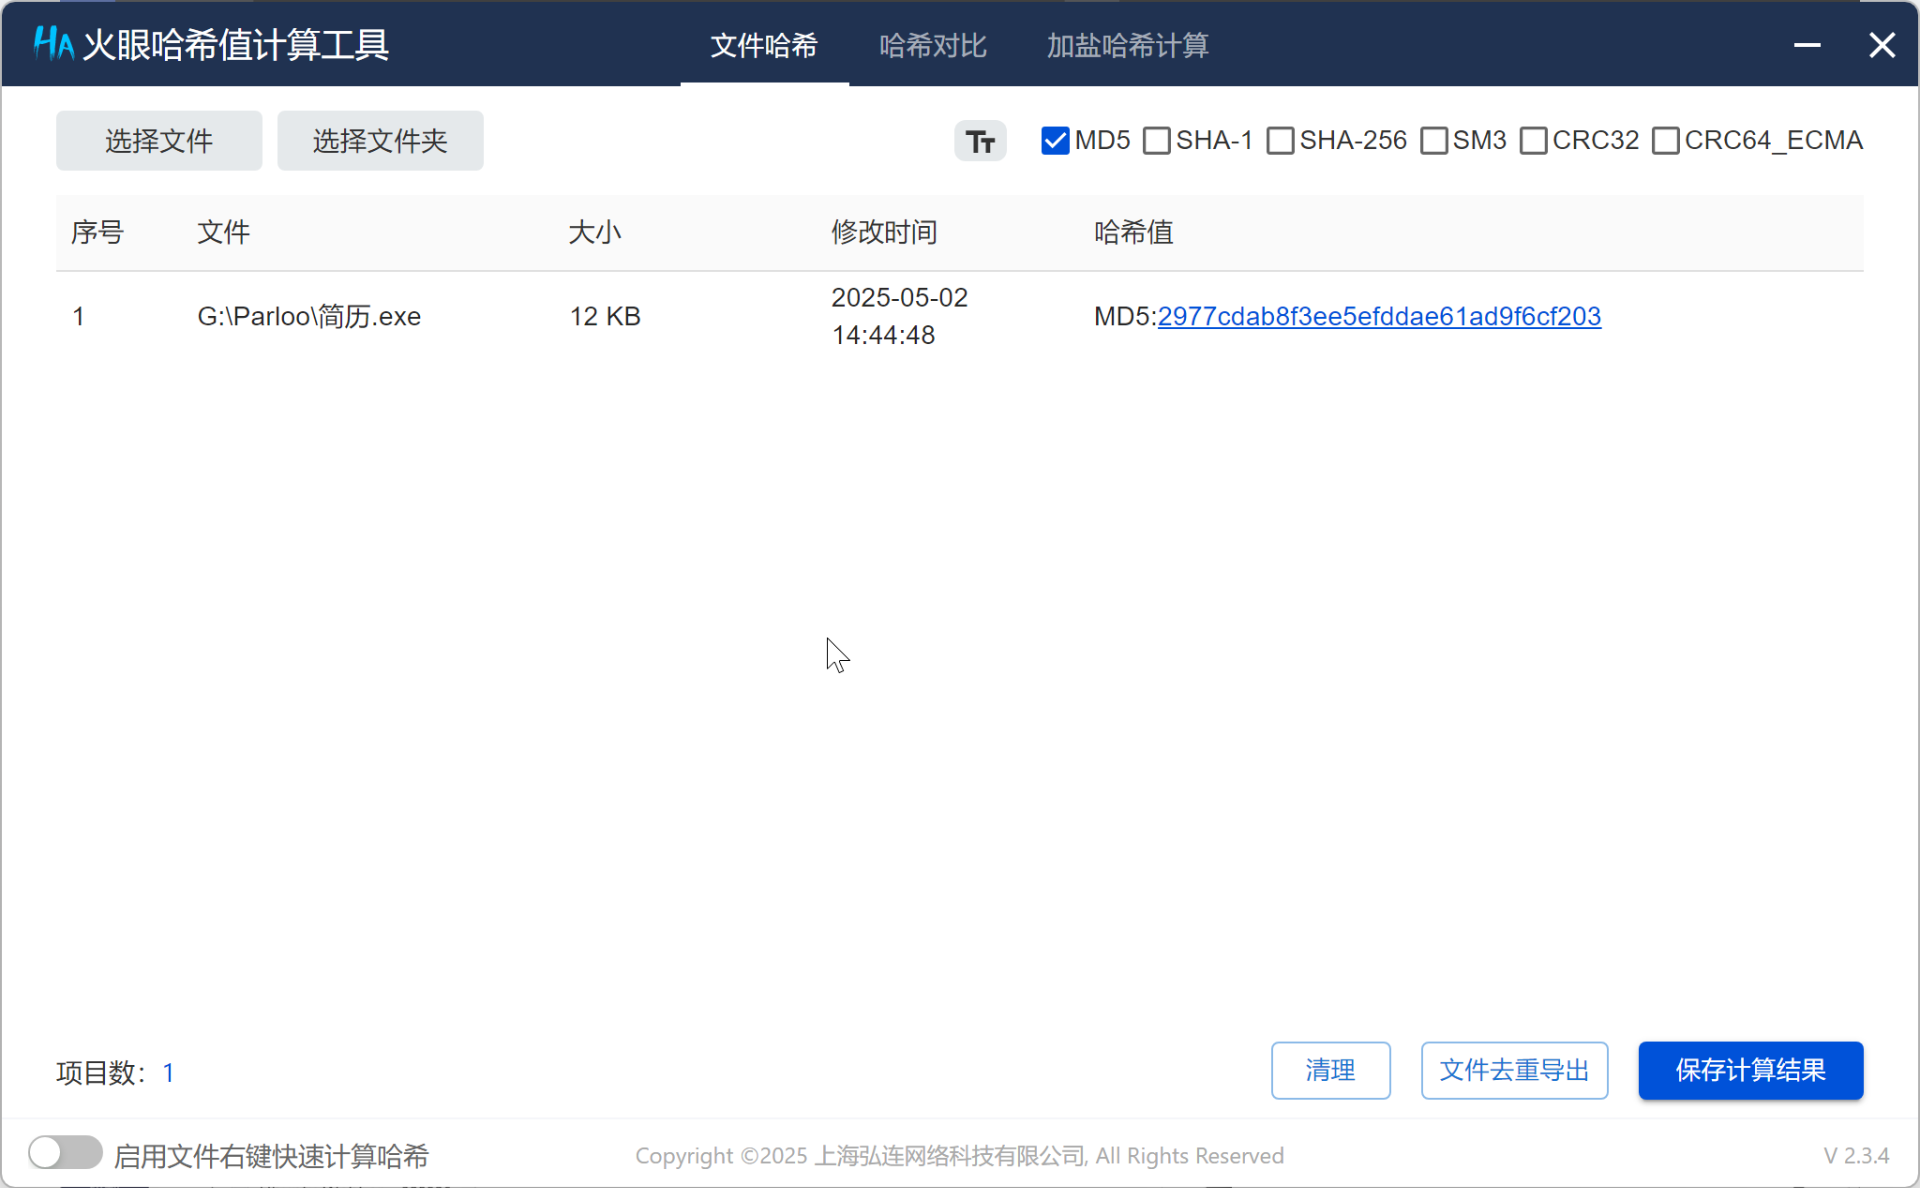The height and width of the screenshot is (1188, 1920).
Task: Click the font size Tт icon
Action: click(979, 141)
